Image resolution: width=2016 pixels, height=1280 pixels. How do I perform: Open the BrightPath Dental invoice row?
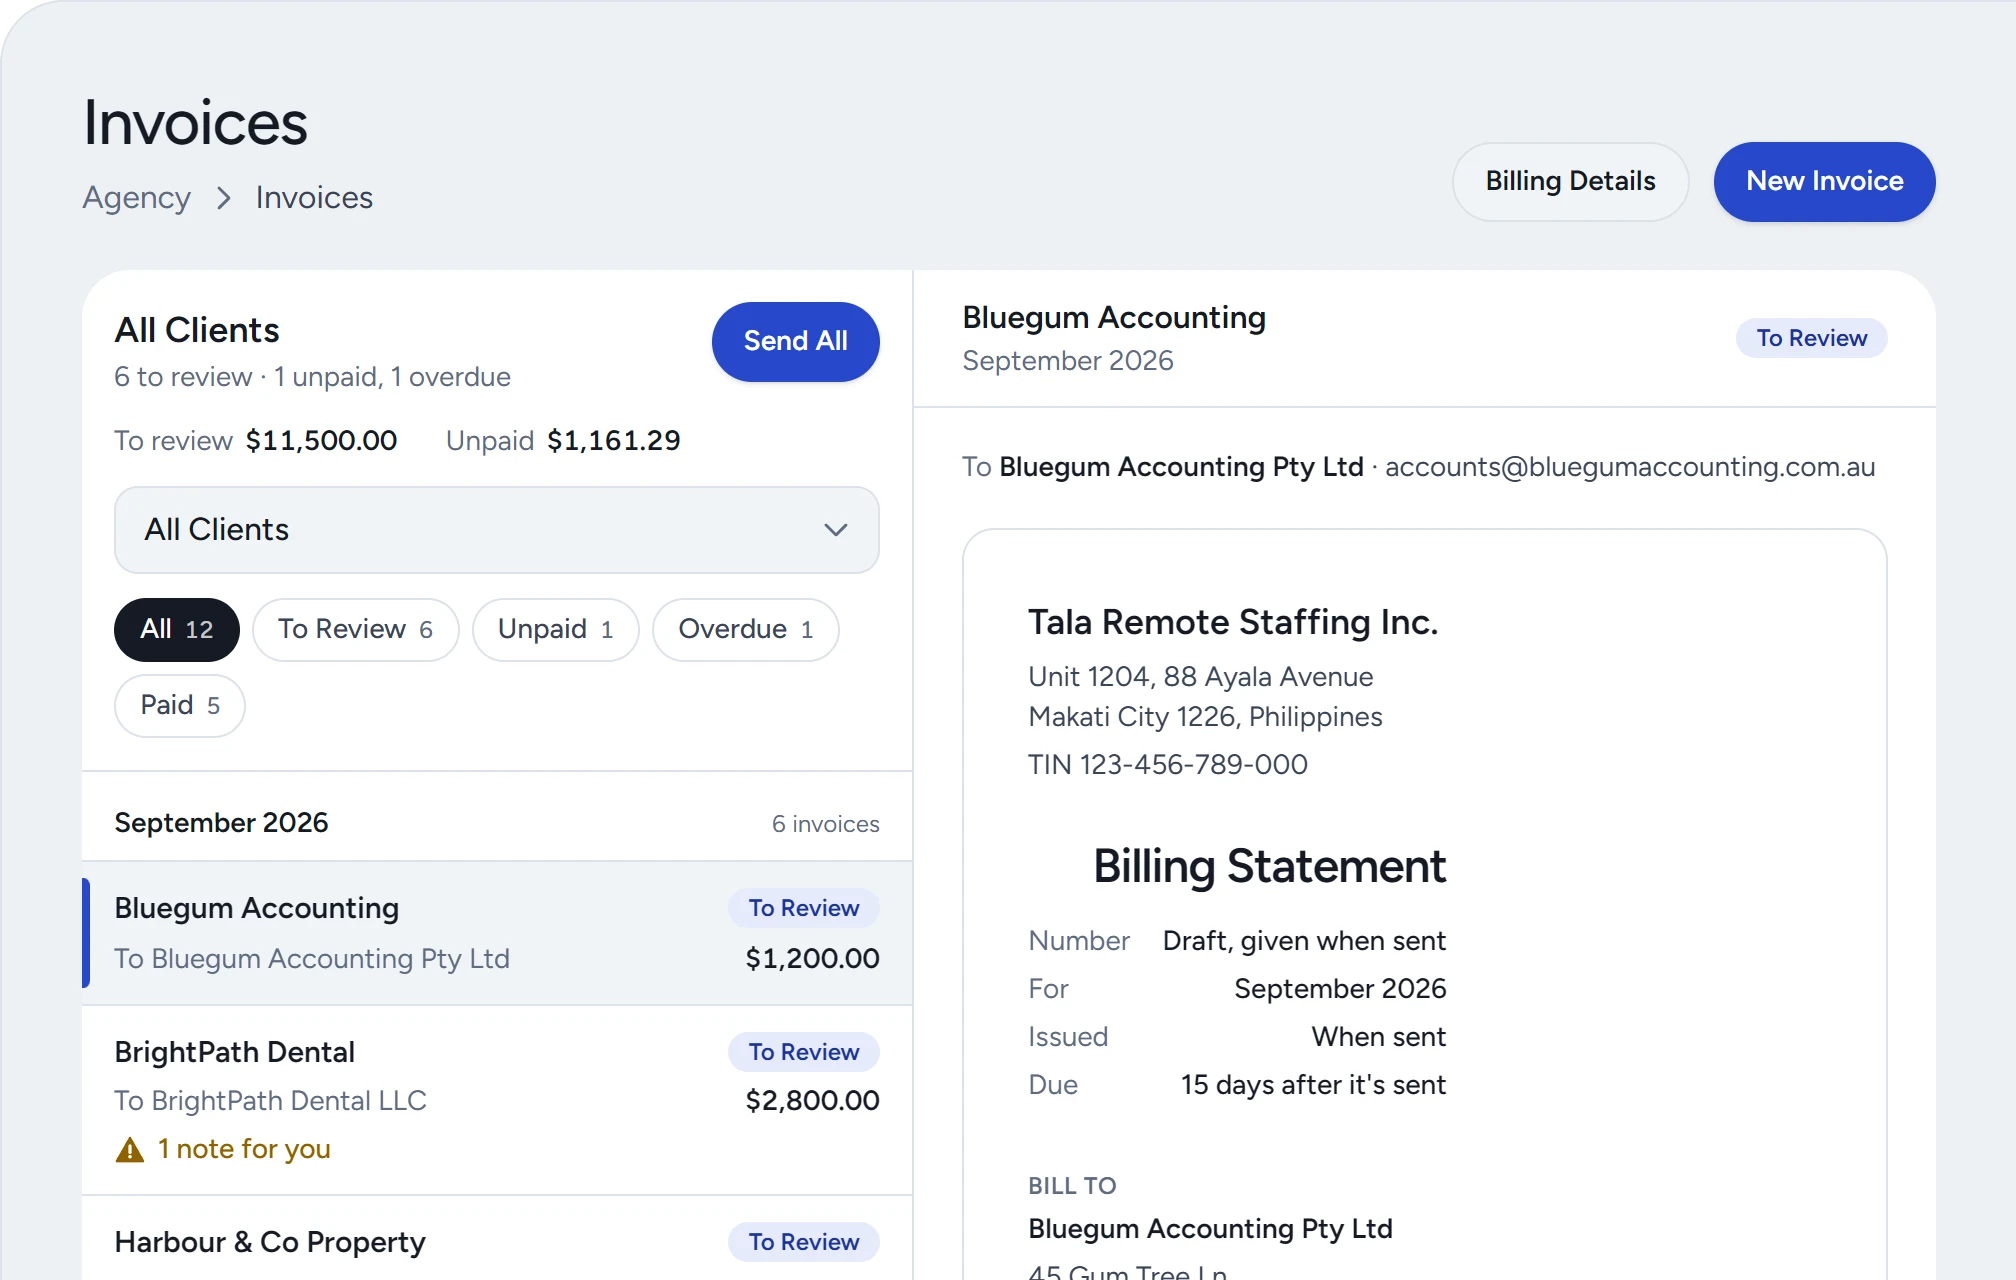(x=497, y=1100)
